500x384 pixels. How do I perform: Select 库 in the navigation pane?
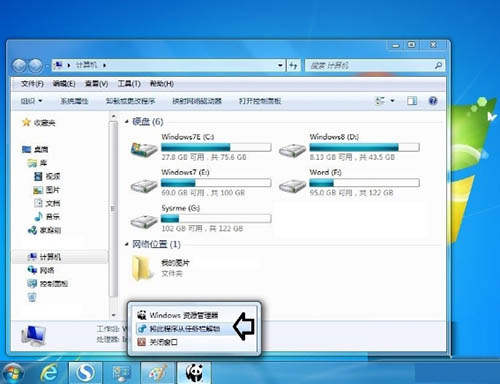(x=38, y=163)
